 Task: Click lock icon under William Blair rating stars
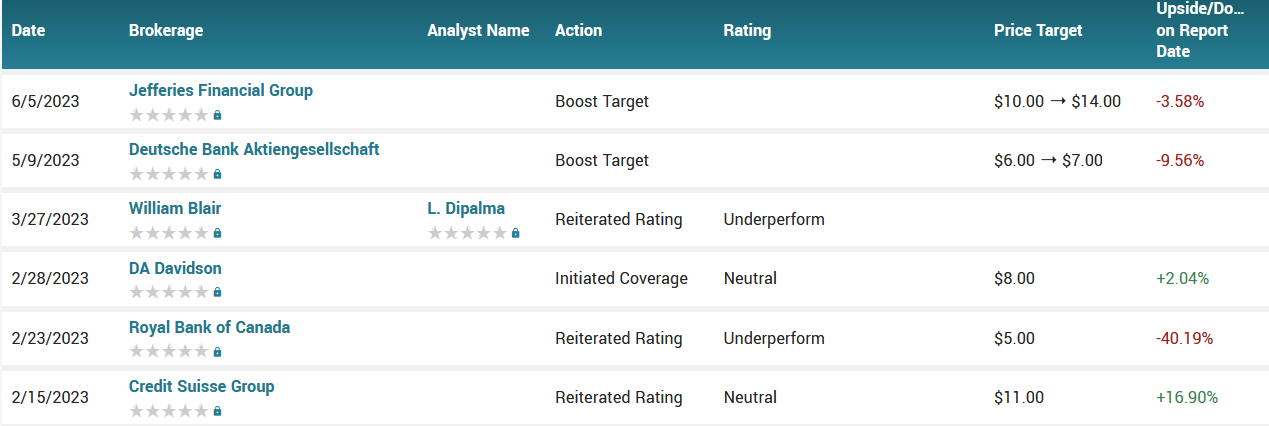pos(217,233)
